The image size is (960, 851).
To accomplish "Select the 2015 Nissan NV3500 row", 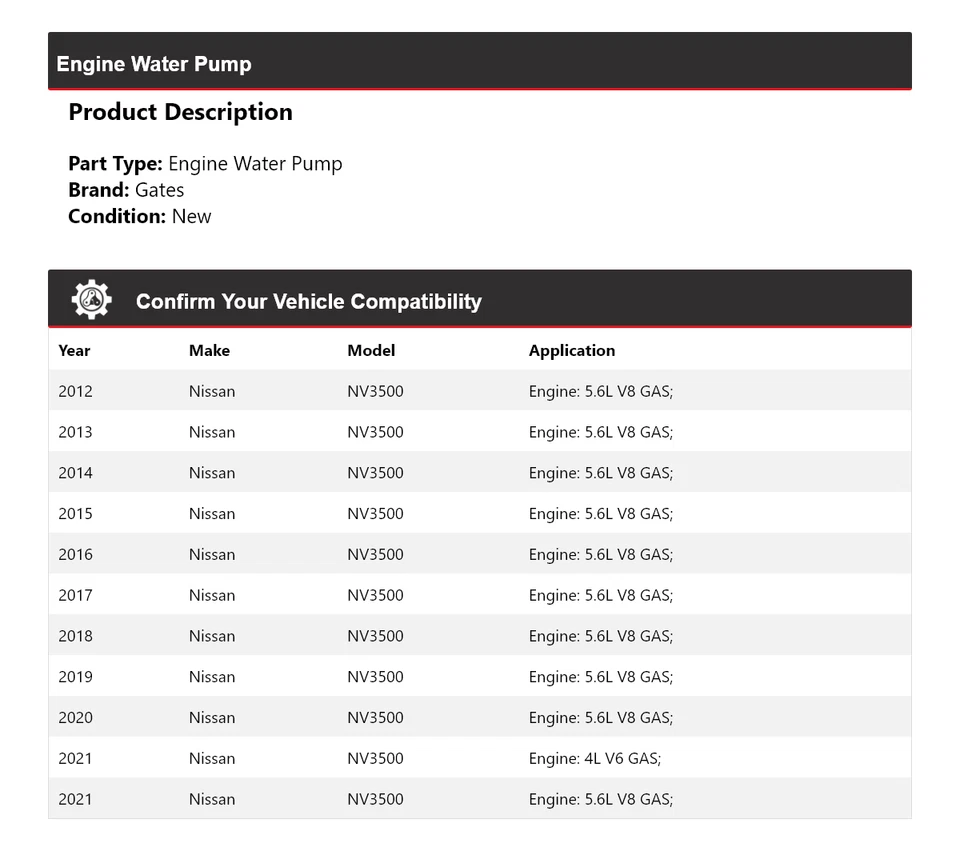I will click(480, 513).
